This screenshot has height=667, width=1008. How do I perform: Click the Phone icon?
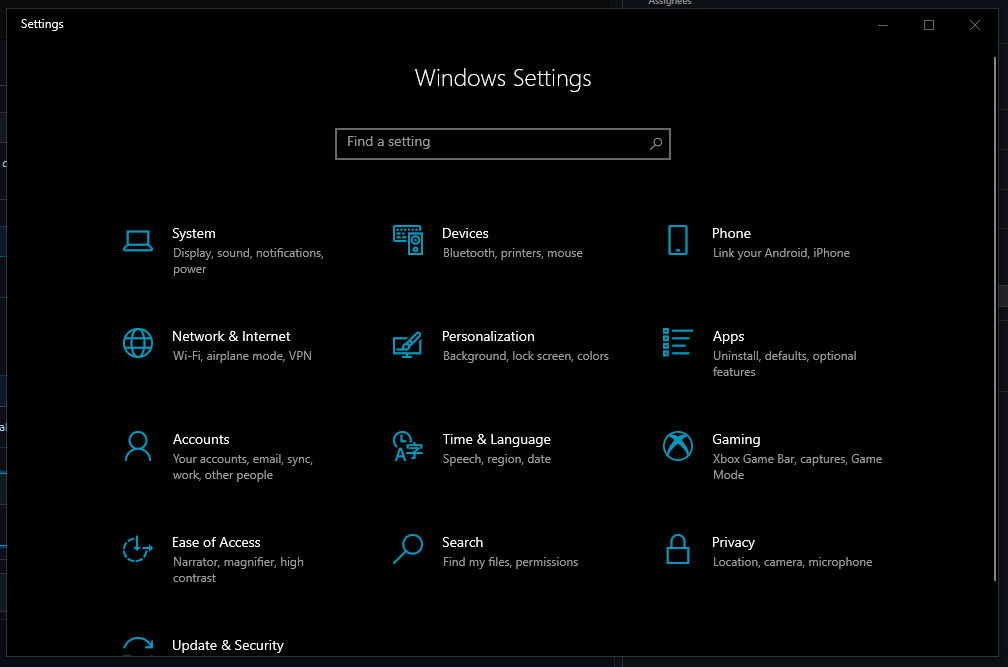[678, 240]
